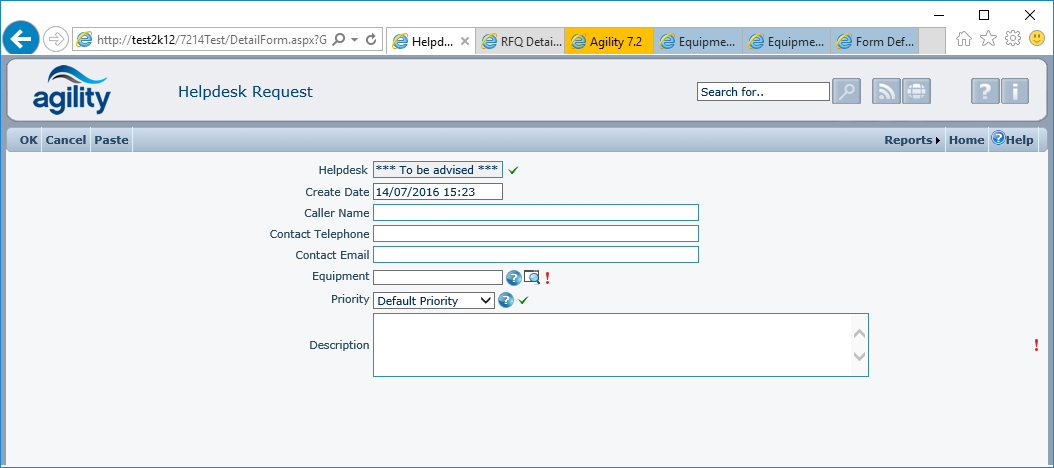
Task: Switch to the RFQ Detail tab
Action: tap(521, 41)
